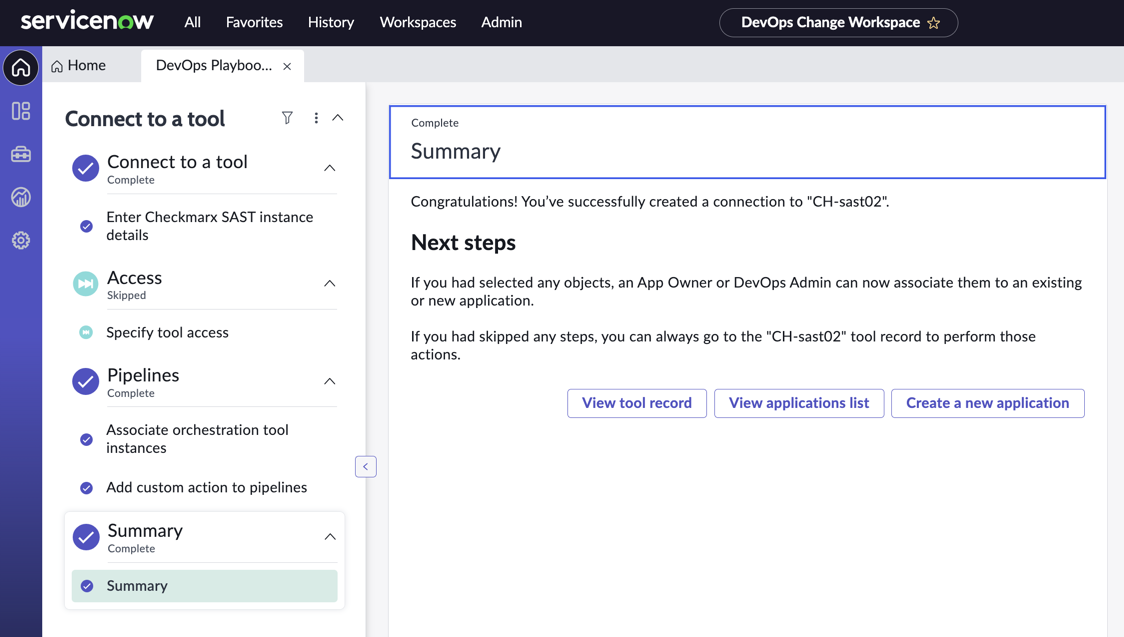1124x637 pixels.
Task: Open the Specify tool access step
Action: (167, 332)
